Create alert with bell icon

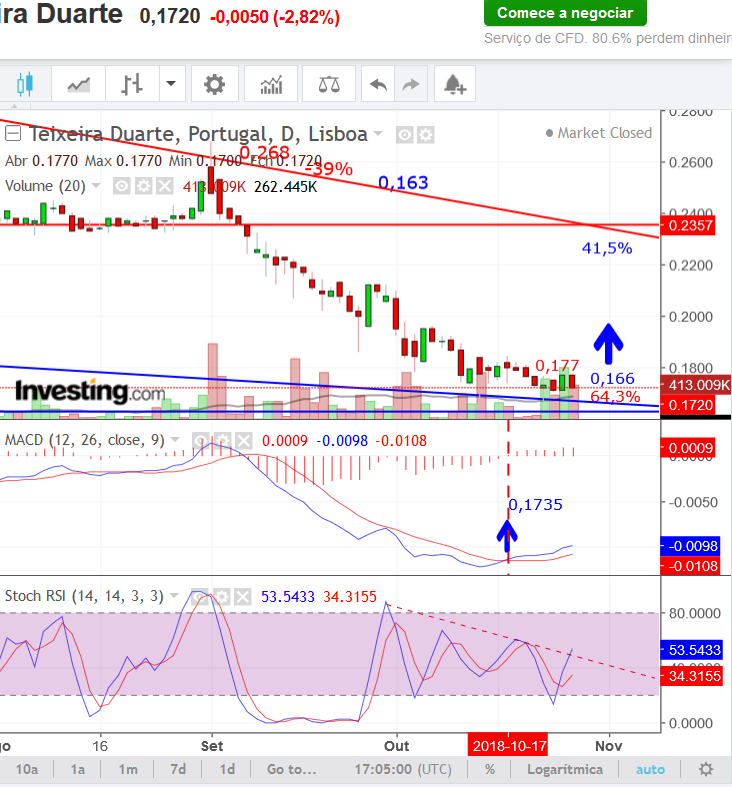point(455,84)
